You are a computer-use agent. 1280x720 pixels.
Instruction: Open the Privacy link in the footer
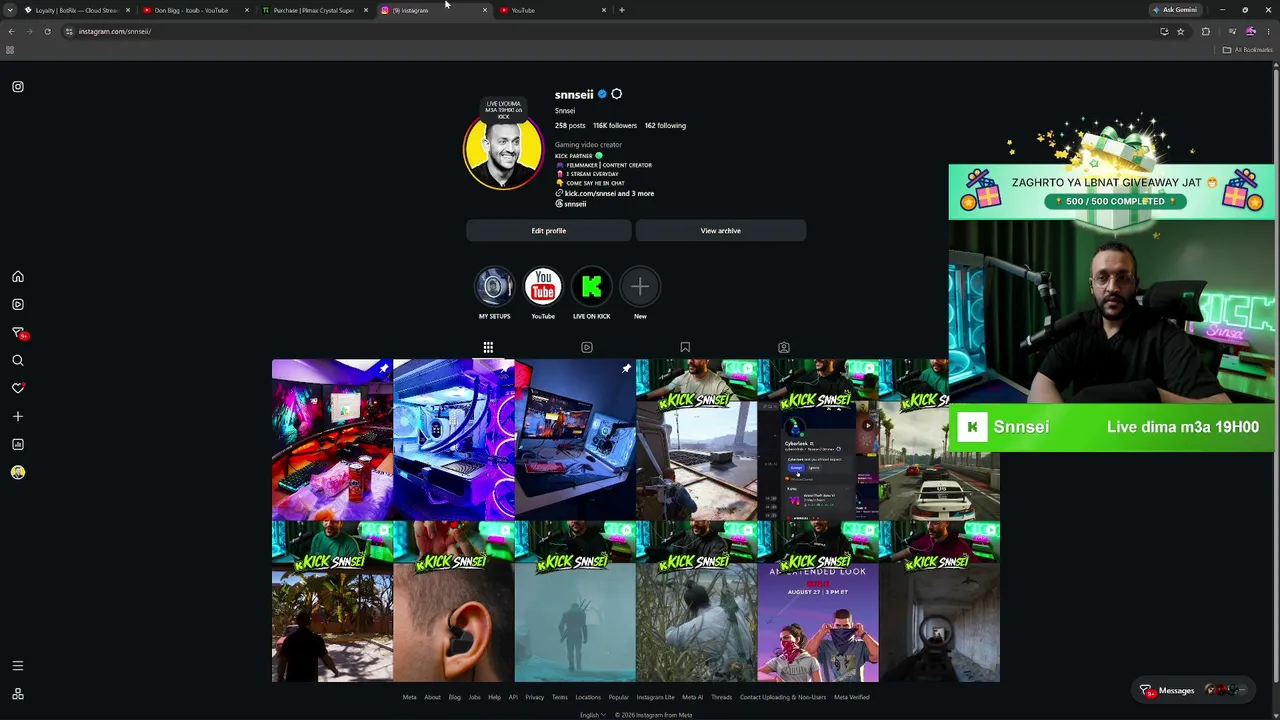(534, 698)
